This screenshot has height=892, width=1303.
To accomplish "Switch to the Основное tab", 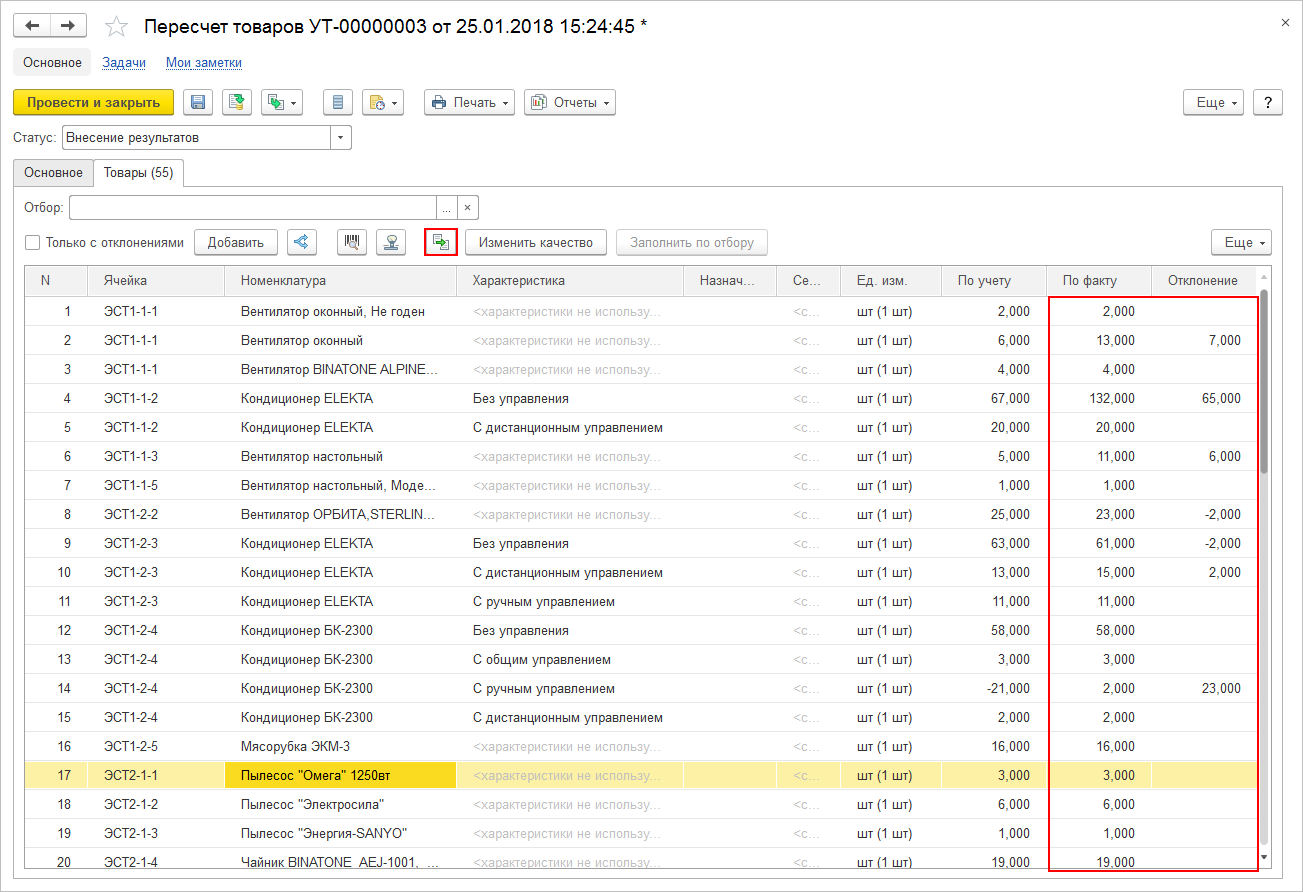I will [x=53, y=172].
